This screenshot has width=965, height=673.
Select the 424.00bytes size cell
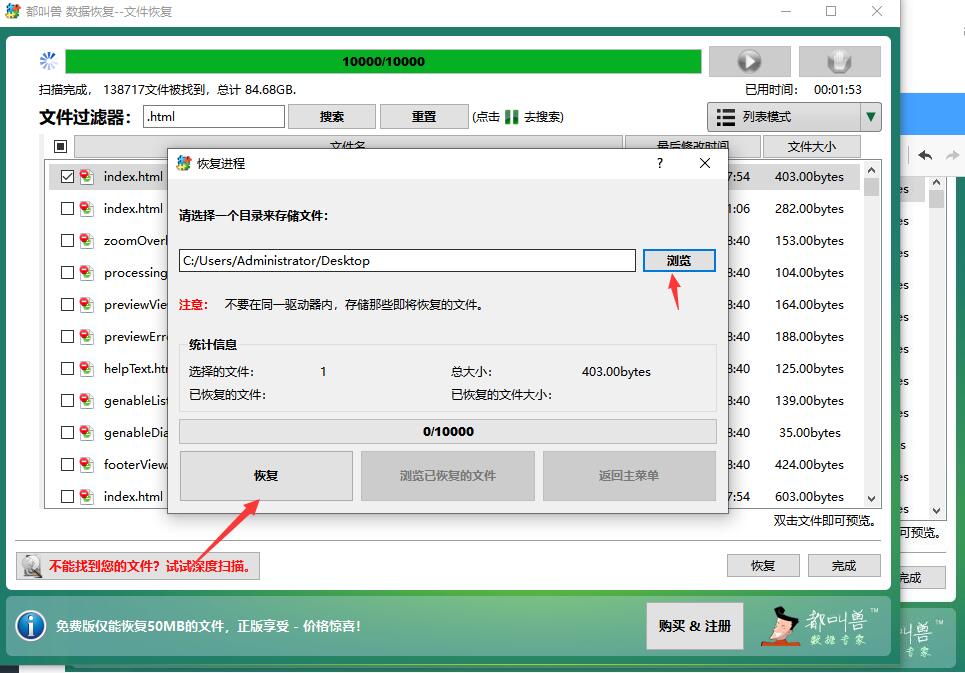tap(809, 464)
